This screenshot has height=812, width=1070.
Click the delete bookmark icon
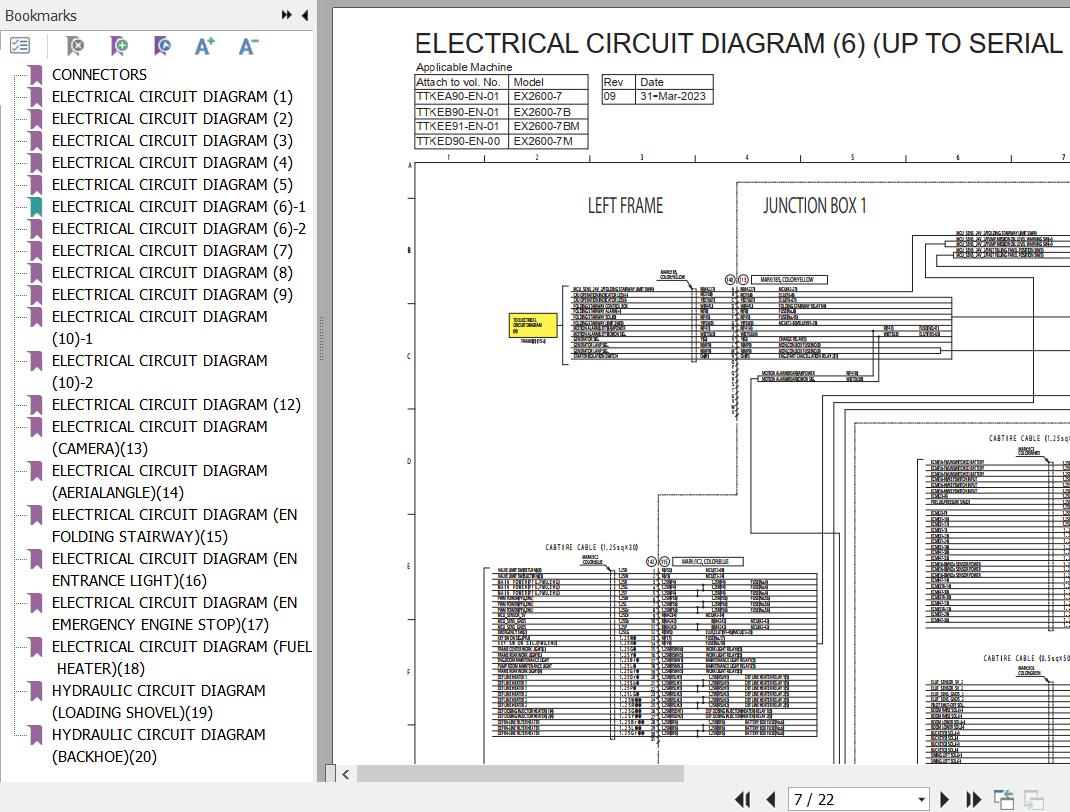74,46
